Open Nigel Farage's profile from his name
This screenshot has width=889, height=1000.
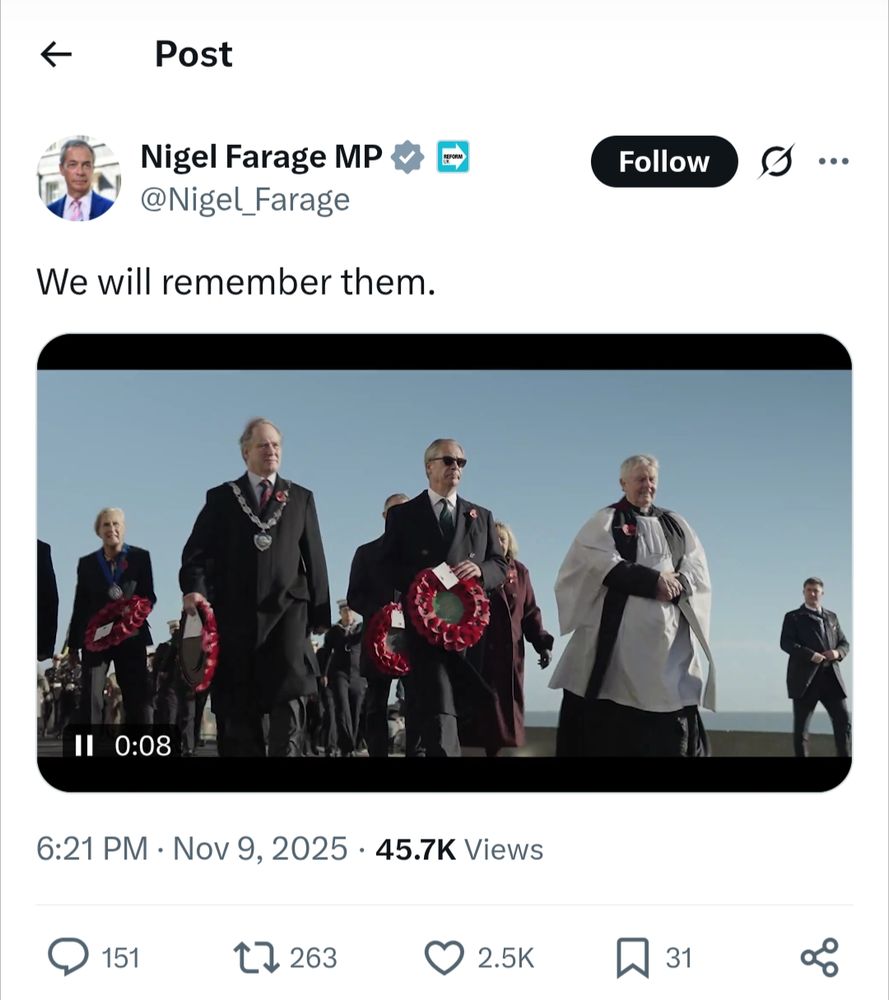(x=260, y=156)
